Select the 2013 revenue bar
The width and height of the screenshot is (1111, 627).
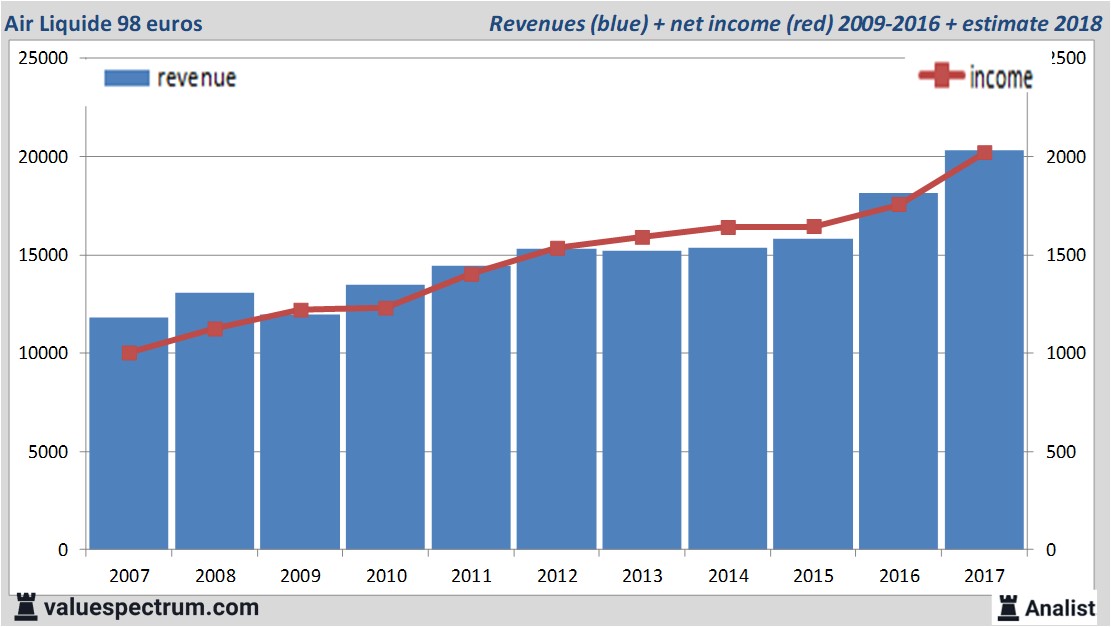click(x=642, y=400)
